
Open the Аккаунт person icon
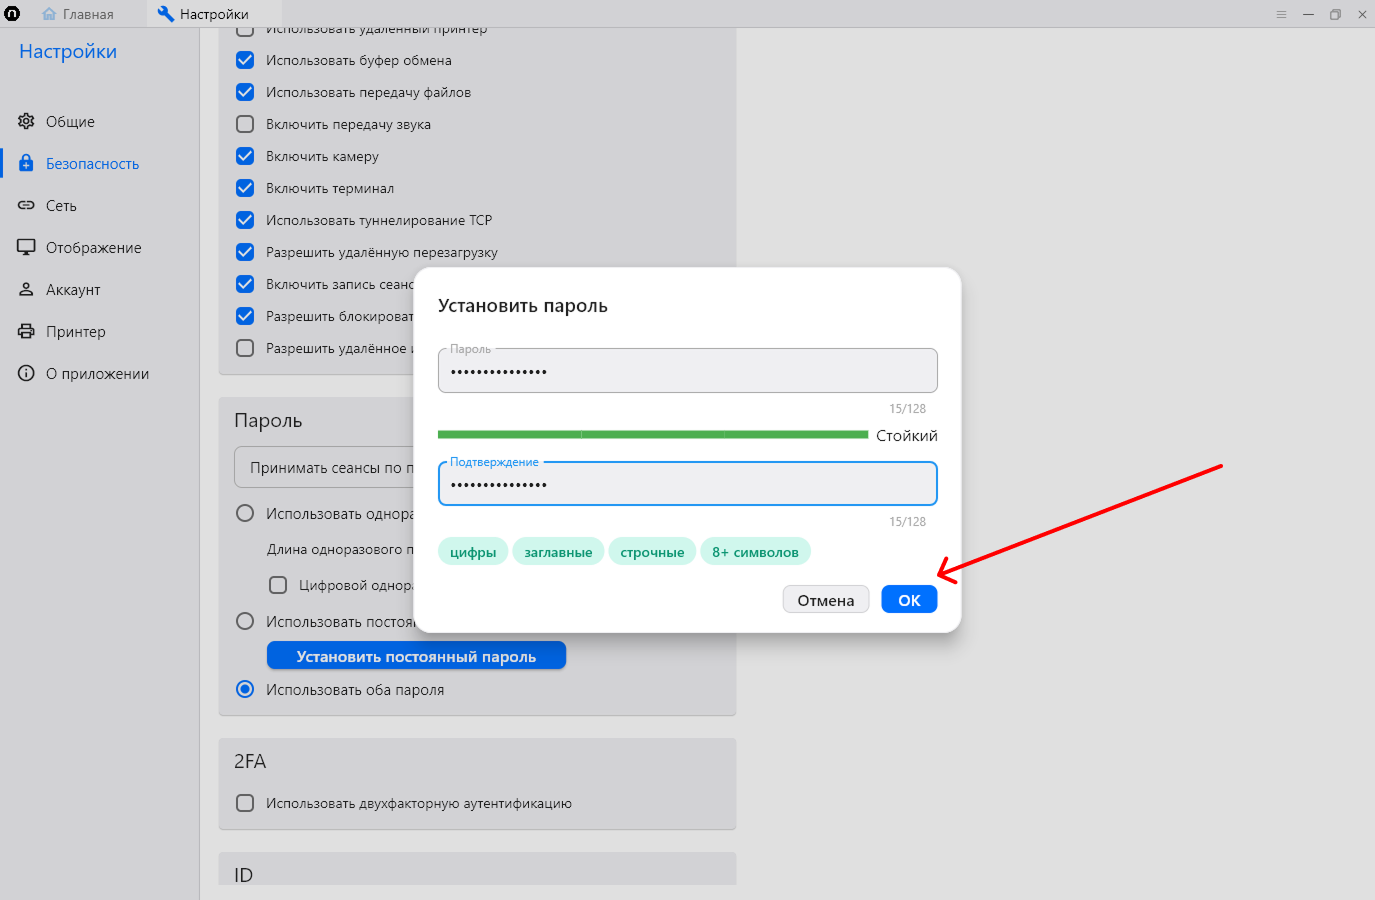click(x=26, y=290)
